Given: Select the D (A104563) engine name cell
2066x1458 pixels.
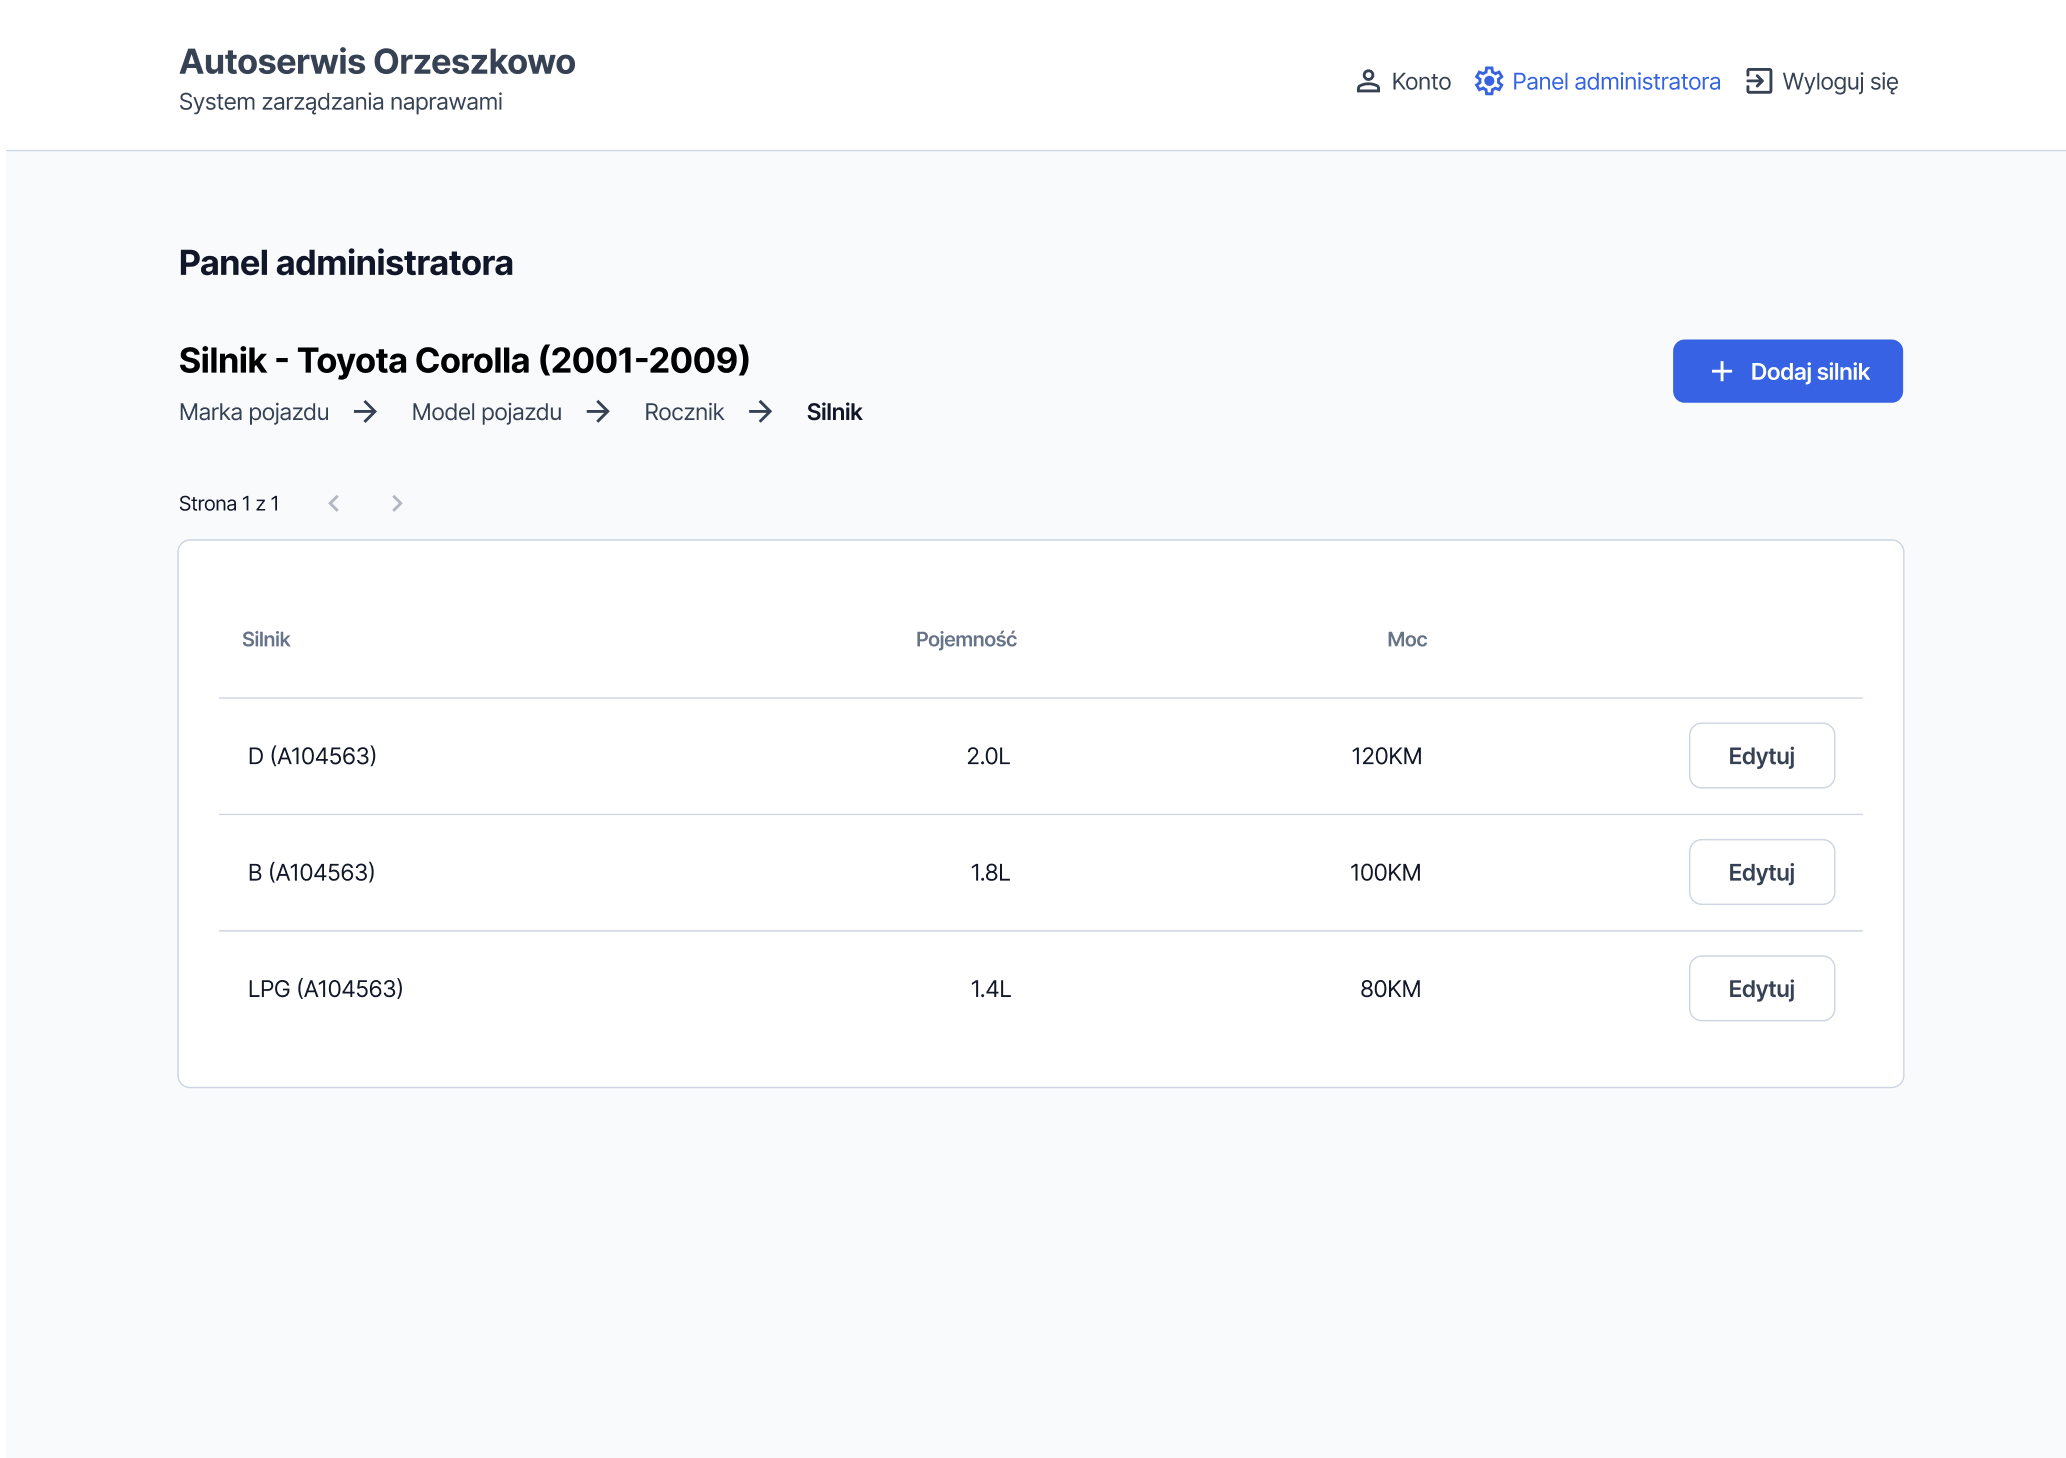Looking at the screenshot, I should pos(312,756).
